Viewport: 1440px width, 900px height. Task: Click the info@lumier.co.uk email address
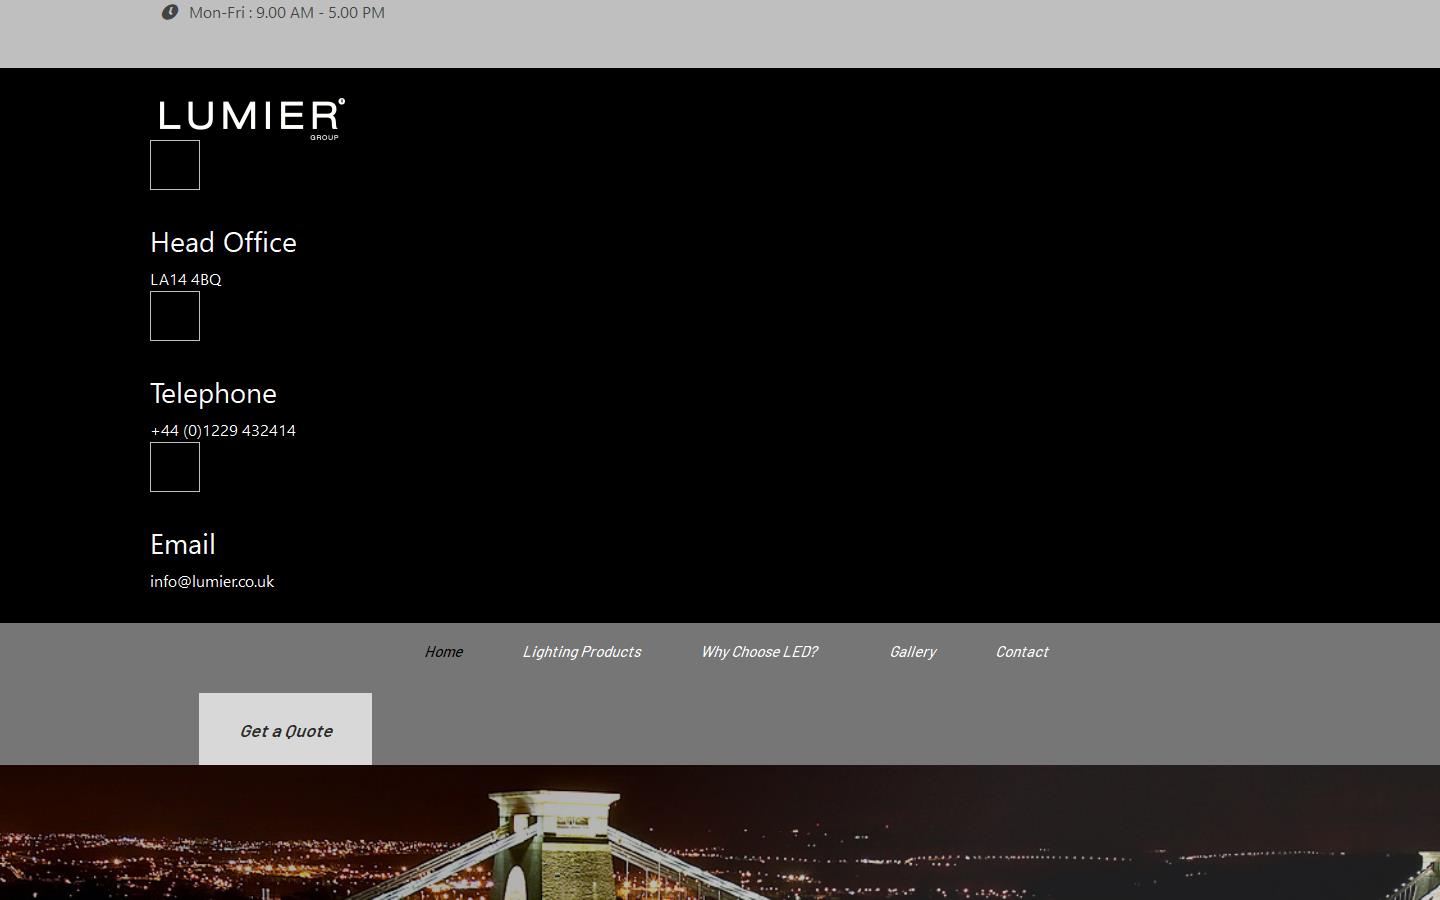[x=212, y=581]
